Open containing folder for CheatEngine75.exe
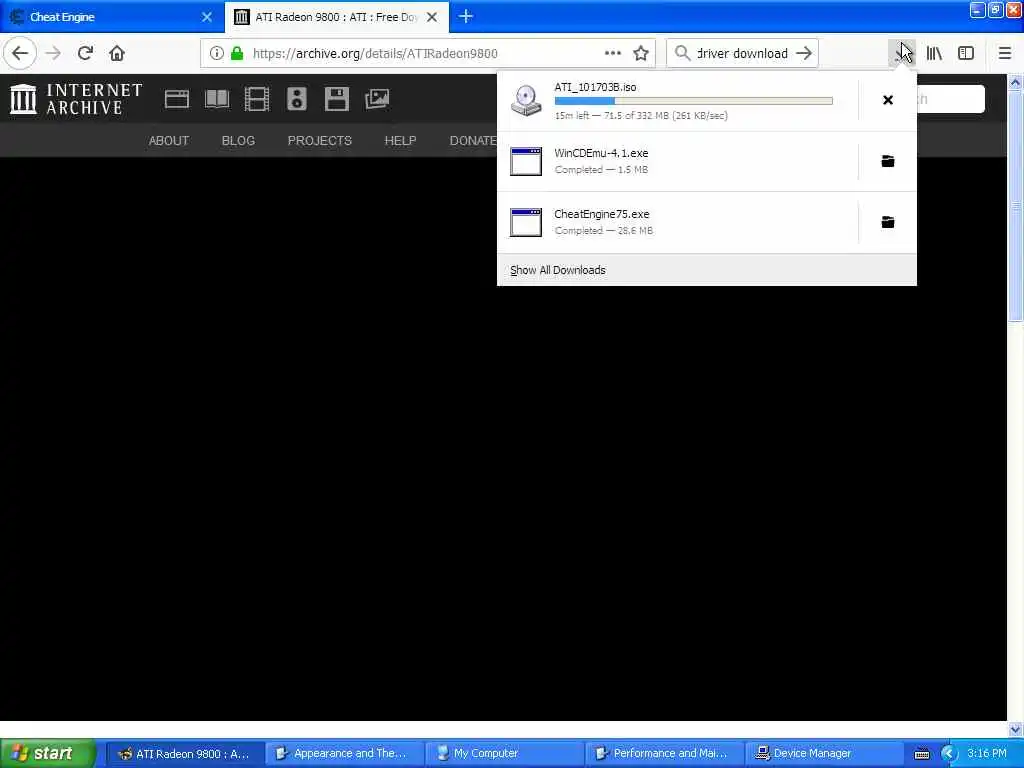 [x=888, y=222]
